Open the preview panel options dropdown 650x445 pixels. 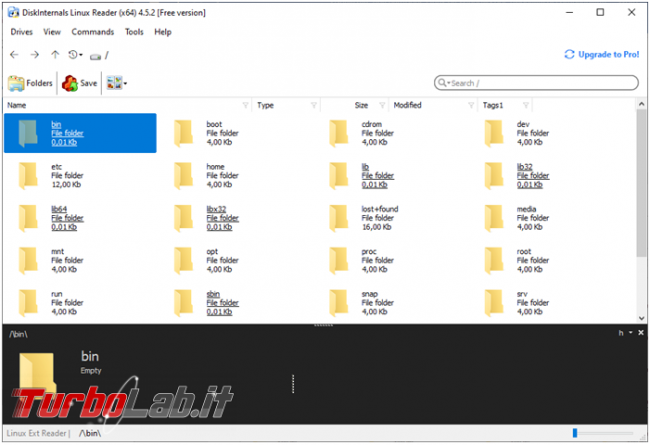pyautogui.click(x=631, y=333)
